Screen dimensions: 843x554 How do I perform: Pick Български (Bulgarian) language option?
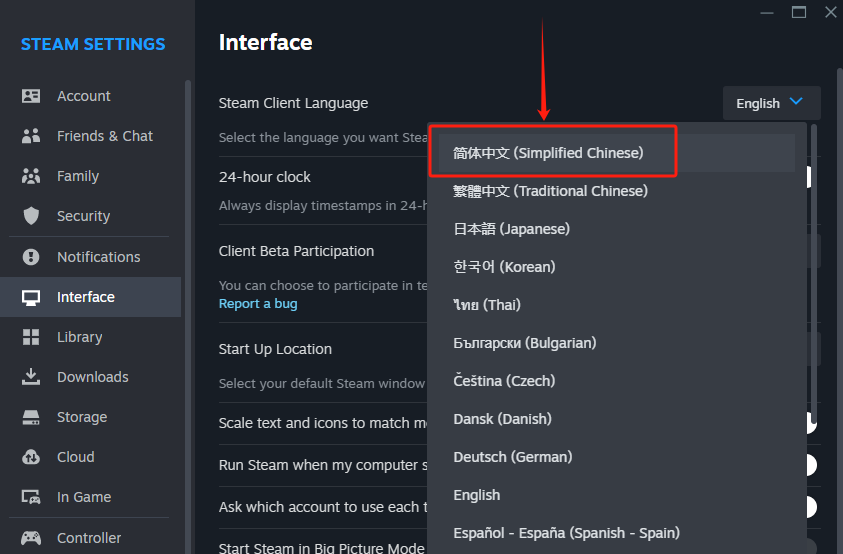(617, 343)
